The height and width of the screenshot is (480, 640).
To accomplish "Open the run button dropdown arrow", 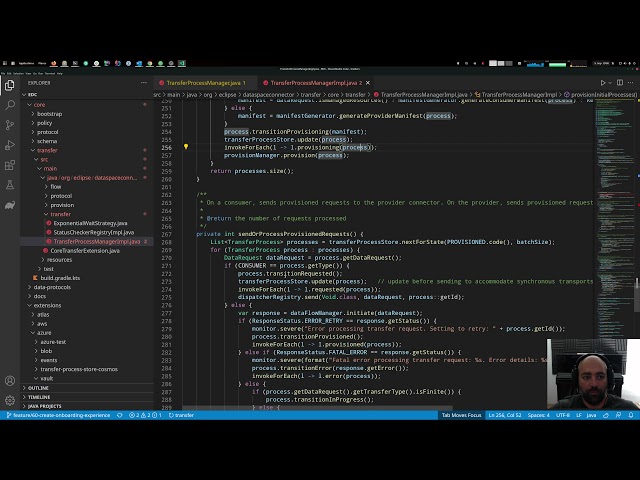I will click(610, 82).
